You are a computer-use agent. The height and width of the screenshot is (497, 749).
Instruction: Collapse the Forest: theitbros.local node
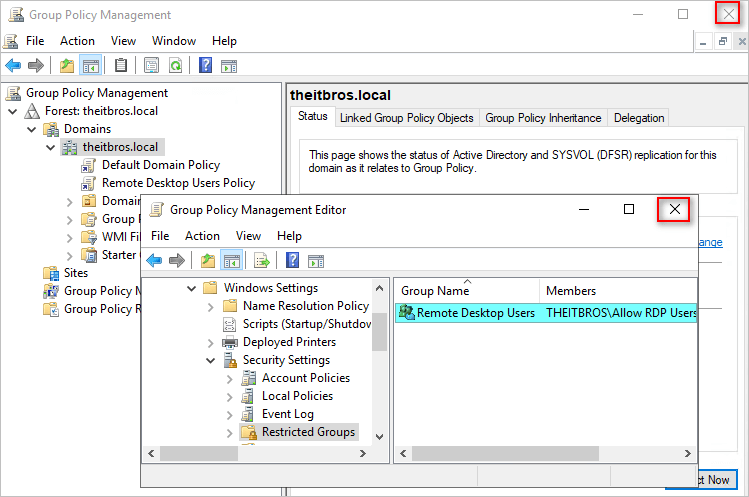(13, 111)
